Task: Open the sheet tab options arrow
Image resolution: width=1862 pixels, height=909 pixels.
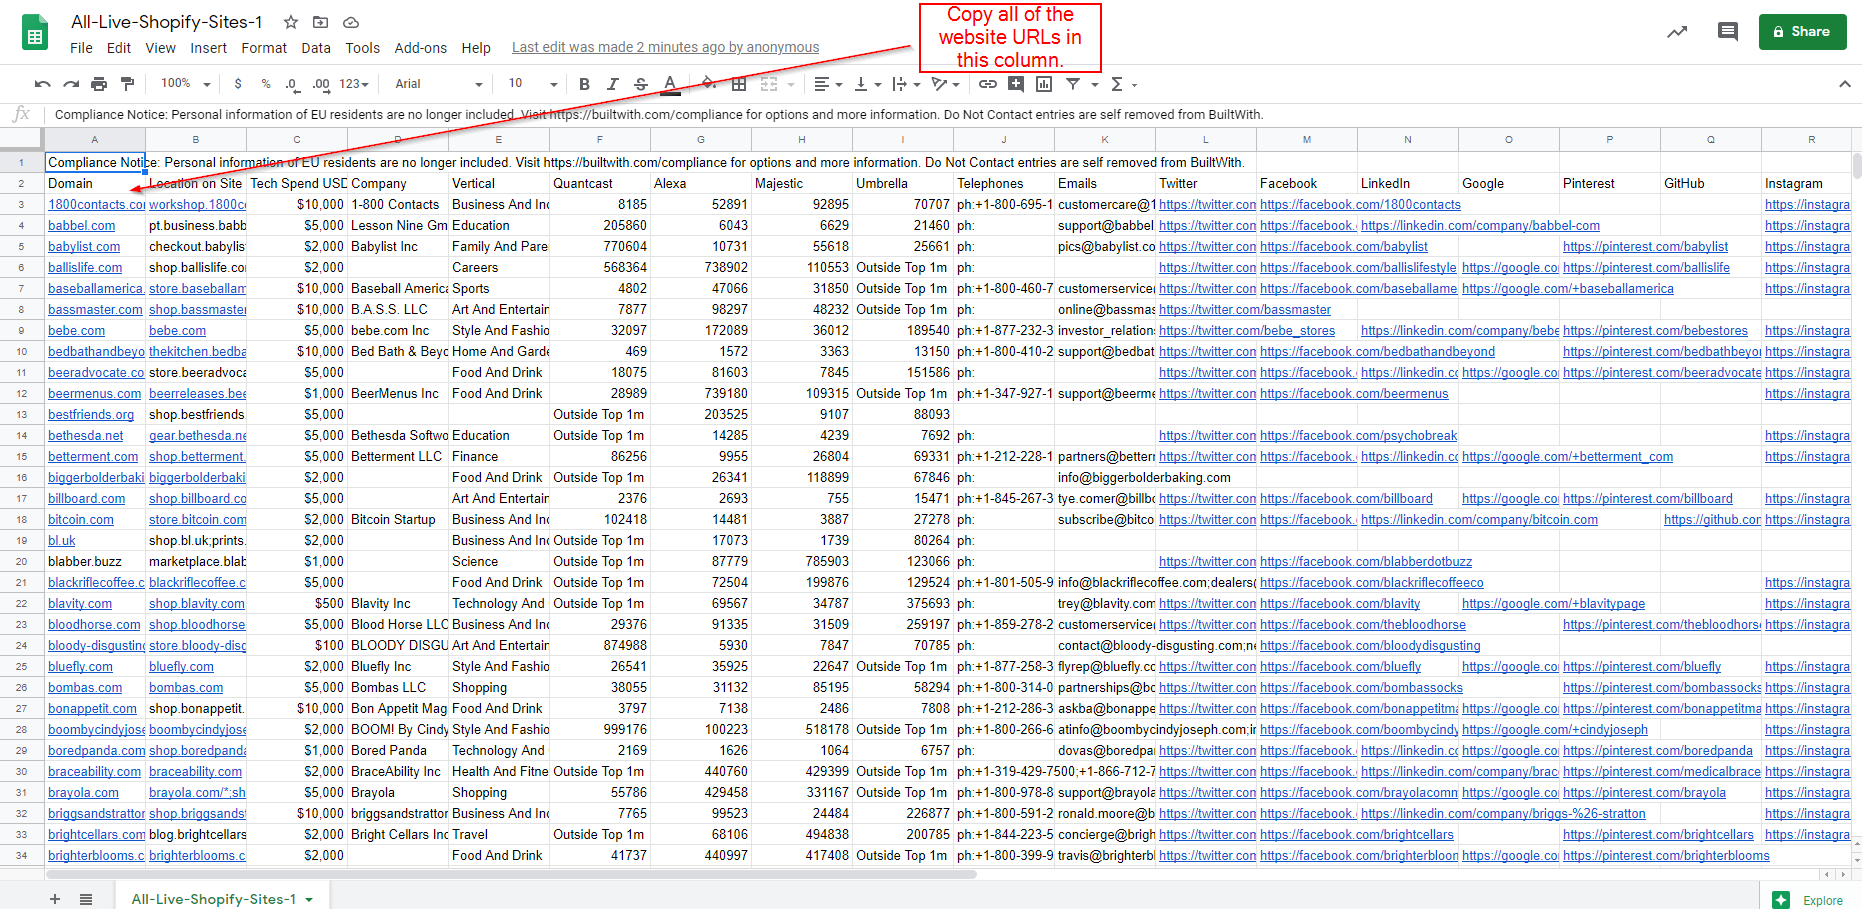Action: (309, 899)
